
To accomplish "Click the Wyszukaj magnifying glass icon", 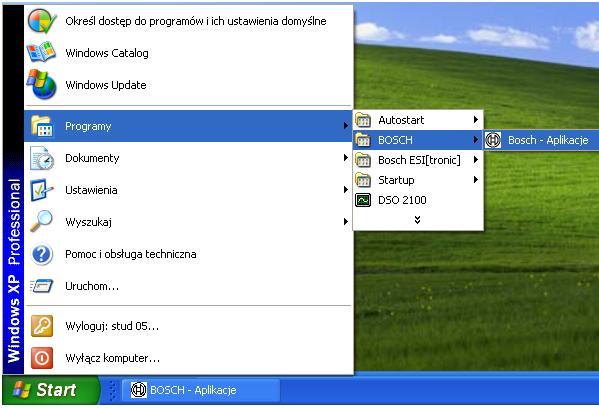I will (x=41, y=222).
